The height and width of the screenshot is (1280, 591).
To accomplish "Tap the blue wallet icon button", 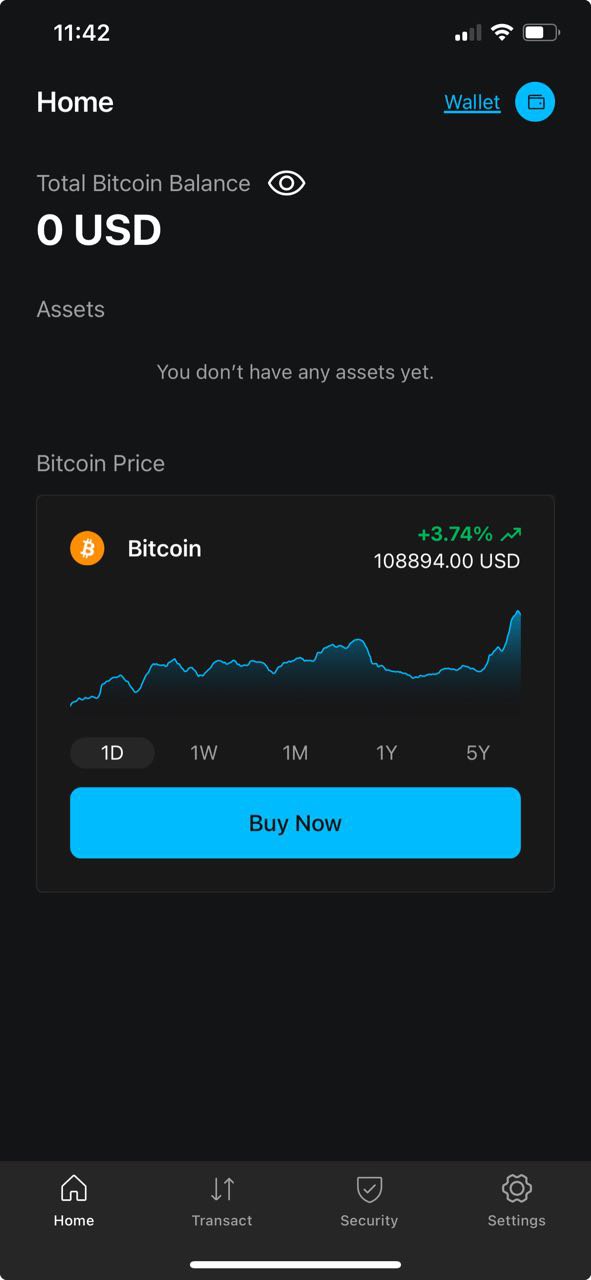I will click(x=535, y=102).
